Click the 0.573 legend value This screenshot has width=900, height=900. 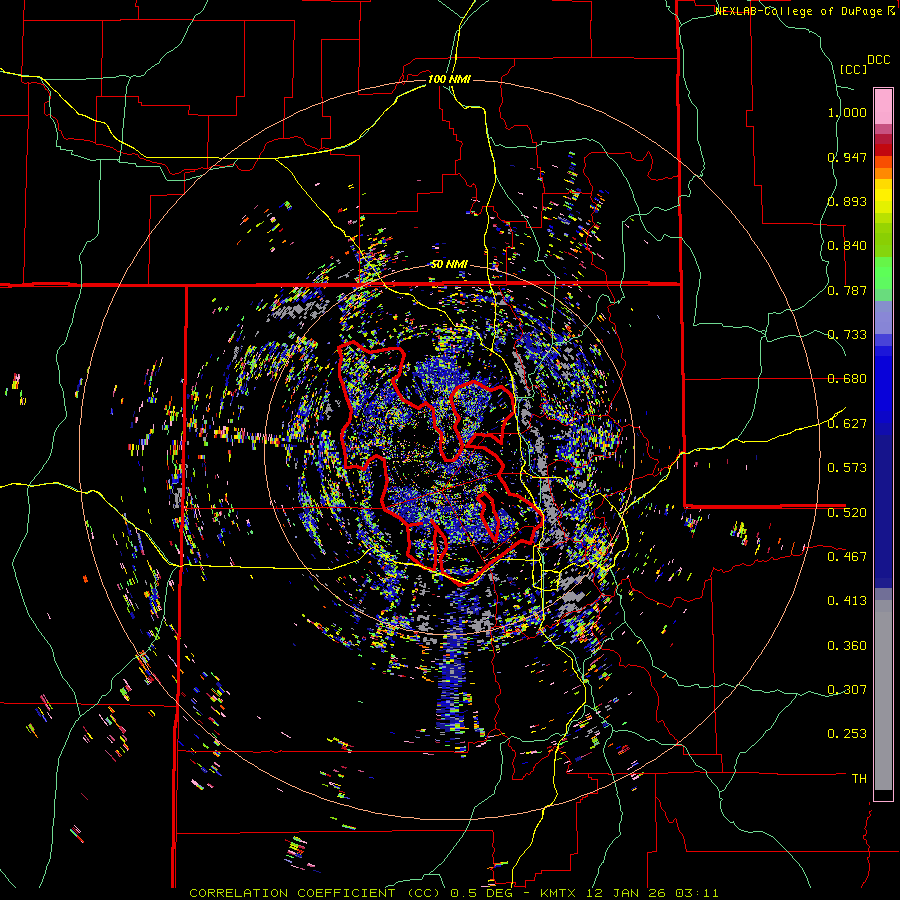pos(847,468)
